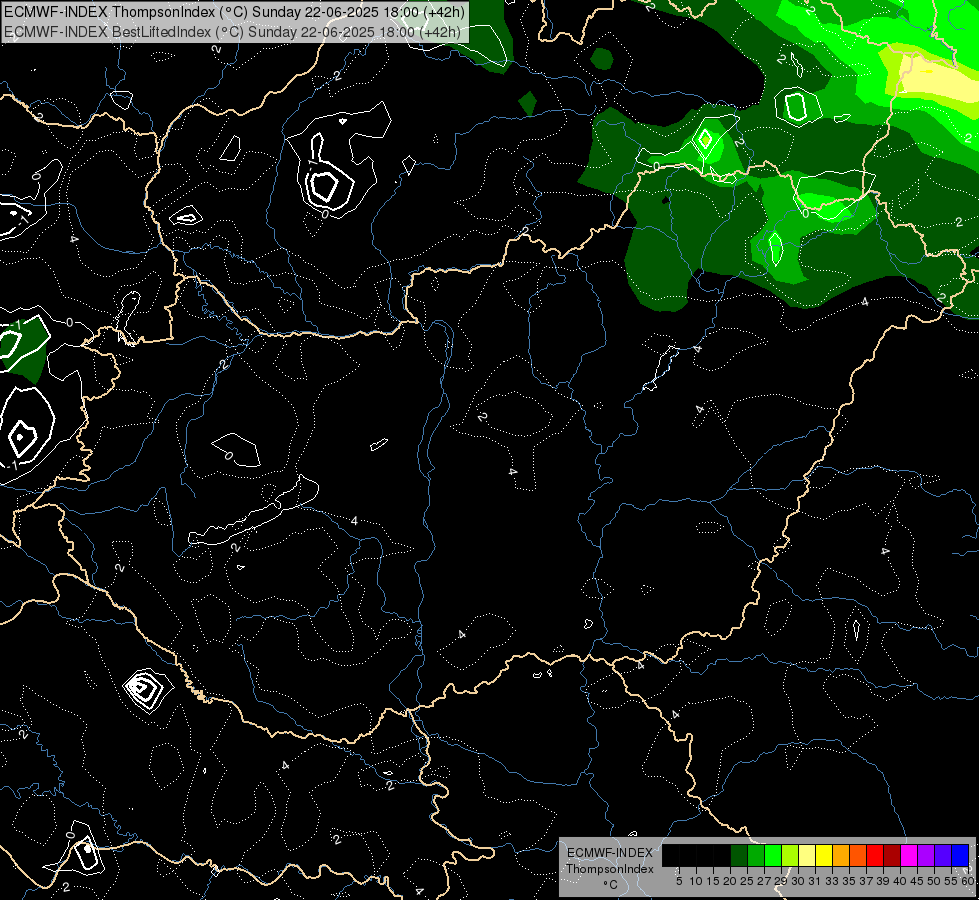This screenshot has width=979, height=900.
Task: Select the blue 55–60 legend swatch
Action: point(960,855)
